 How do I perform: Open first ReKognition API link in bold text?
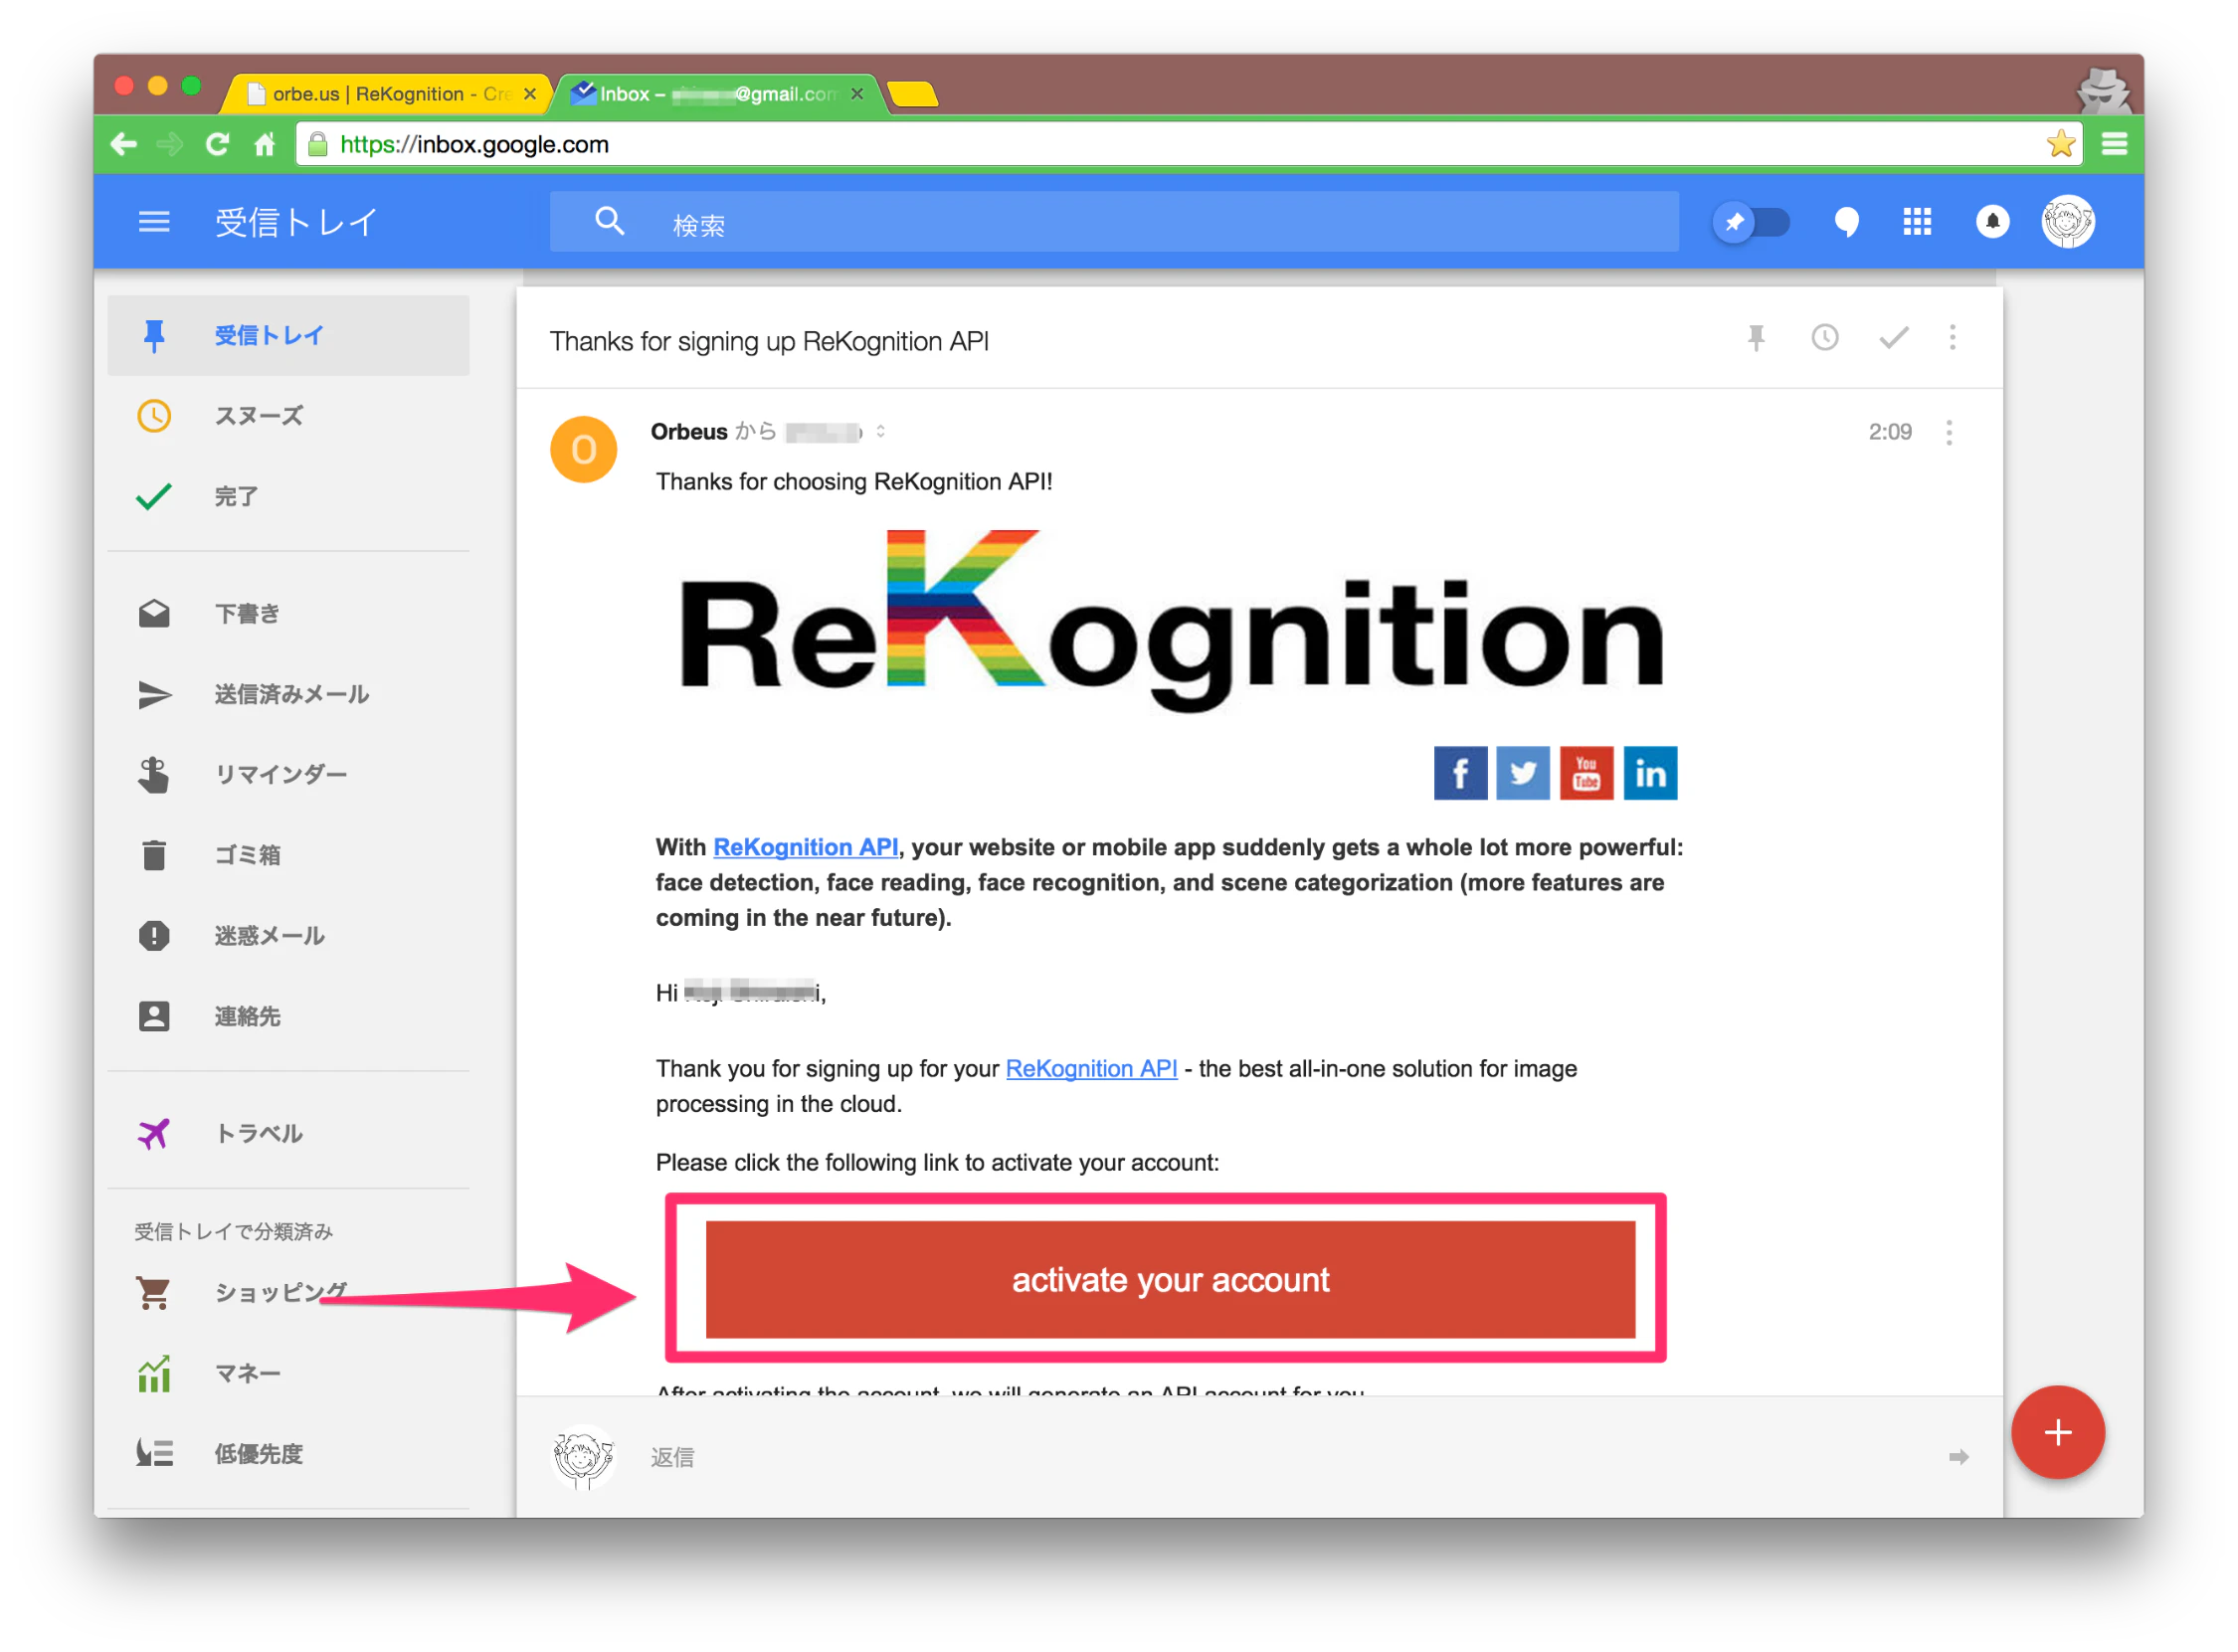coord(805,847)
